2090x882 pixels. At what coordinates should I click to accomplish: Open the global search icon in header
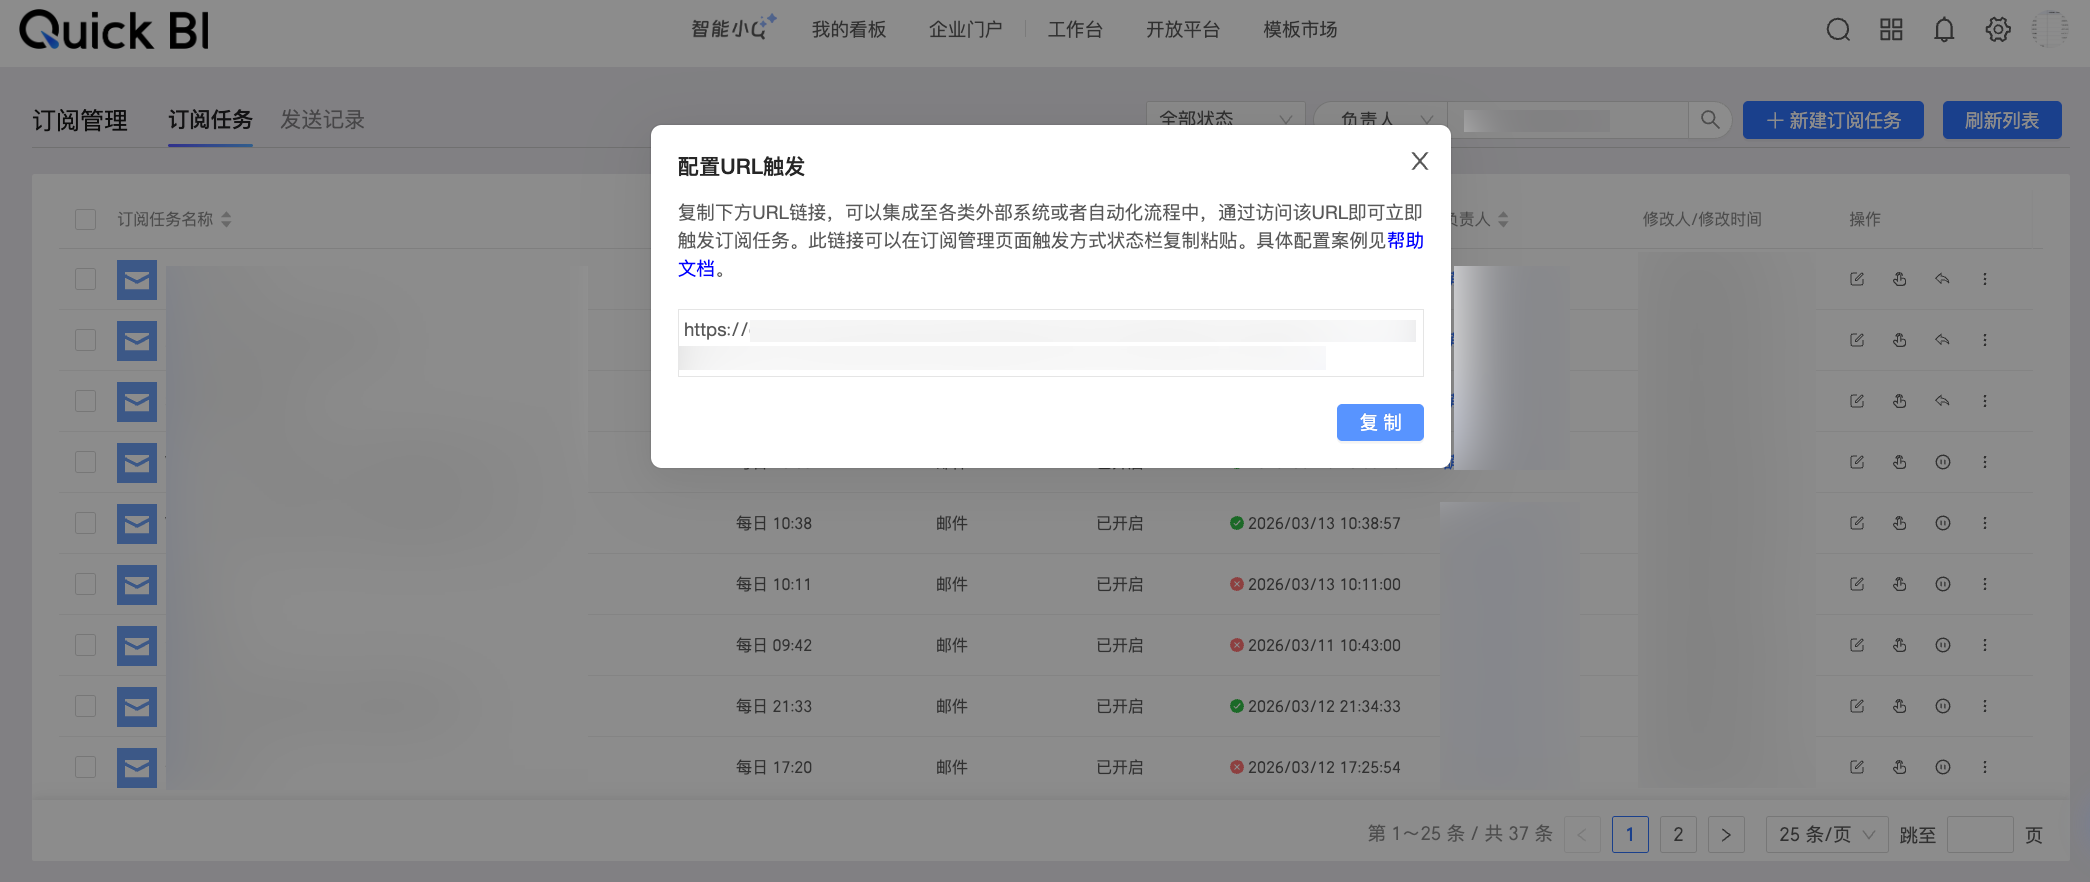click(1838, 30)
